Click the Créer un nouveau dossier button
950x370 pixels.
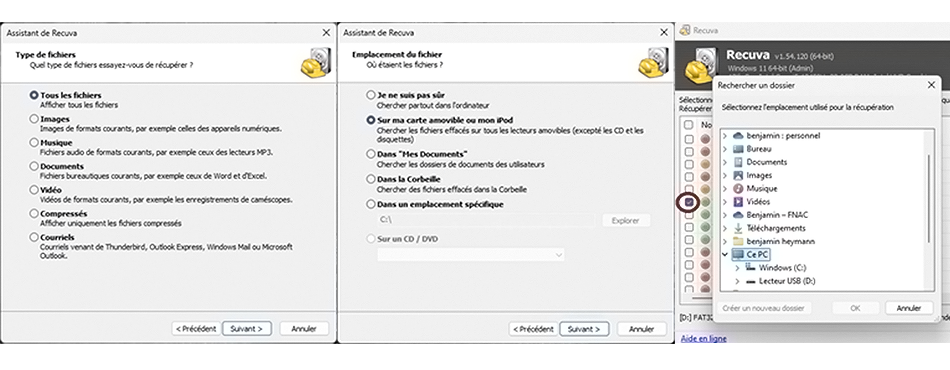(x=763, y=308)
